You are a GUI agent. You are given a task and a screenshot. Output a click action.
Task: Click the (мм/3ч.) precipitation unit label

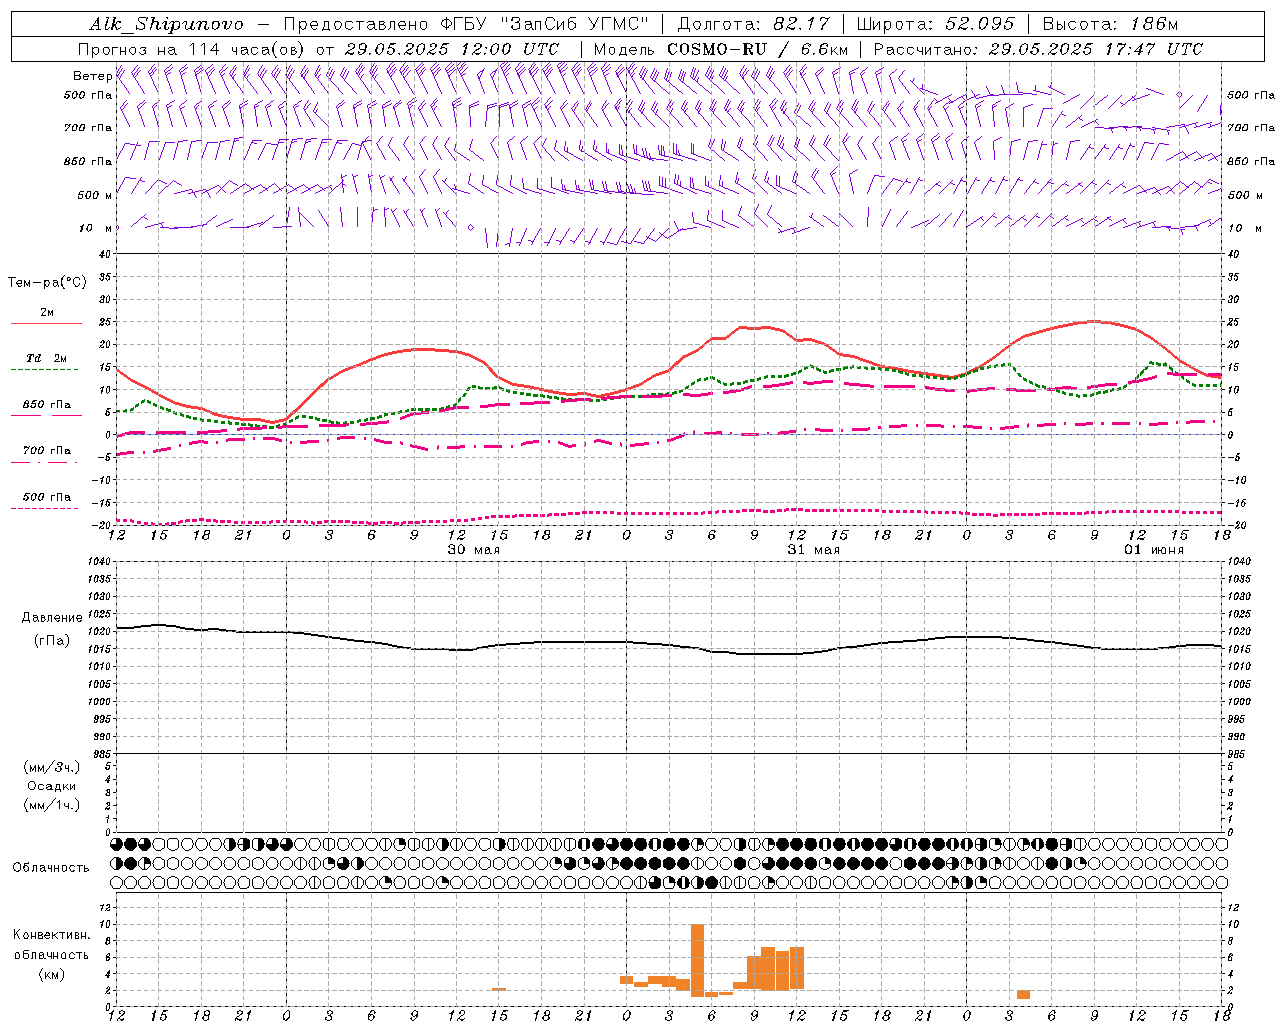click(x=52, y=767)
